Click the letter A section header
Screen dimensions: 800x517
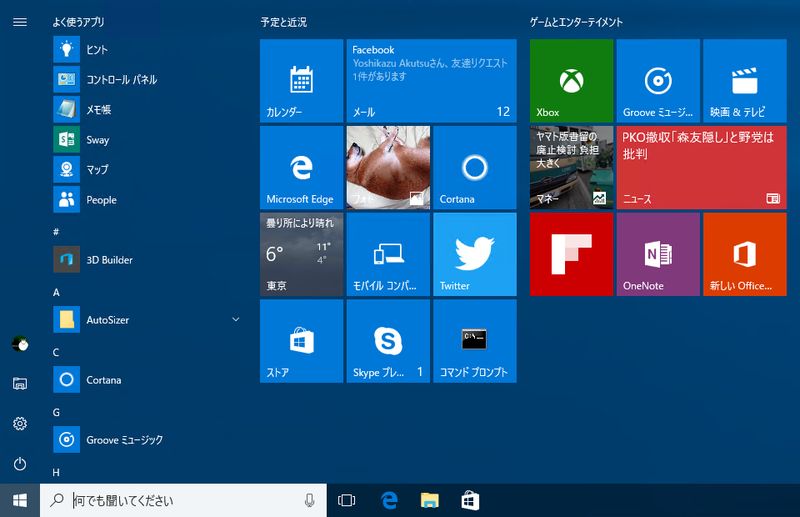click(56, 292)
